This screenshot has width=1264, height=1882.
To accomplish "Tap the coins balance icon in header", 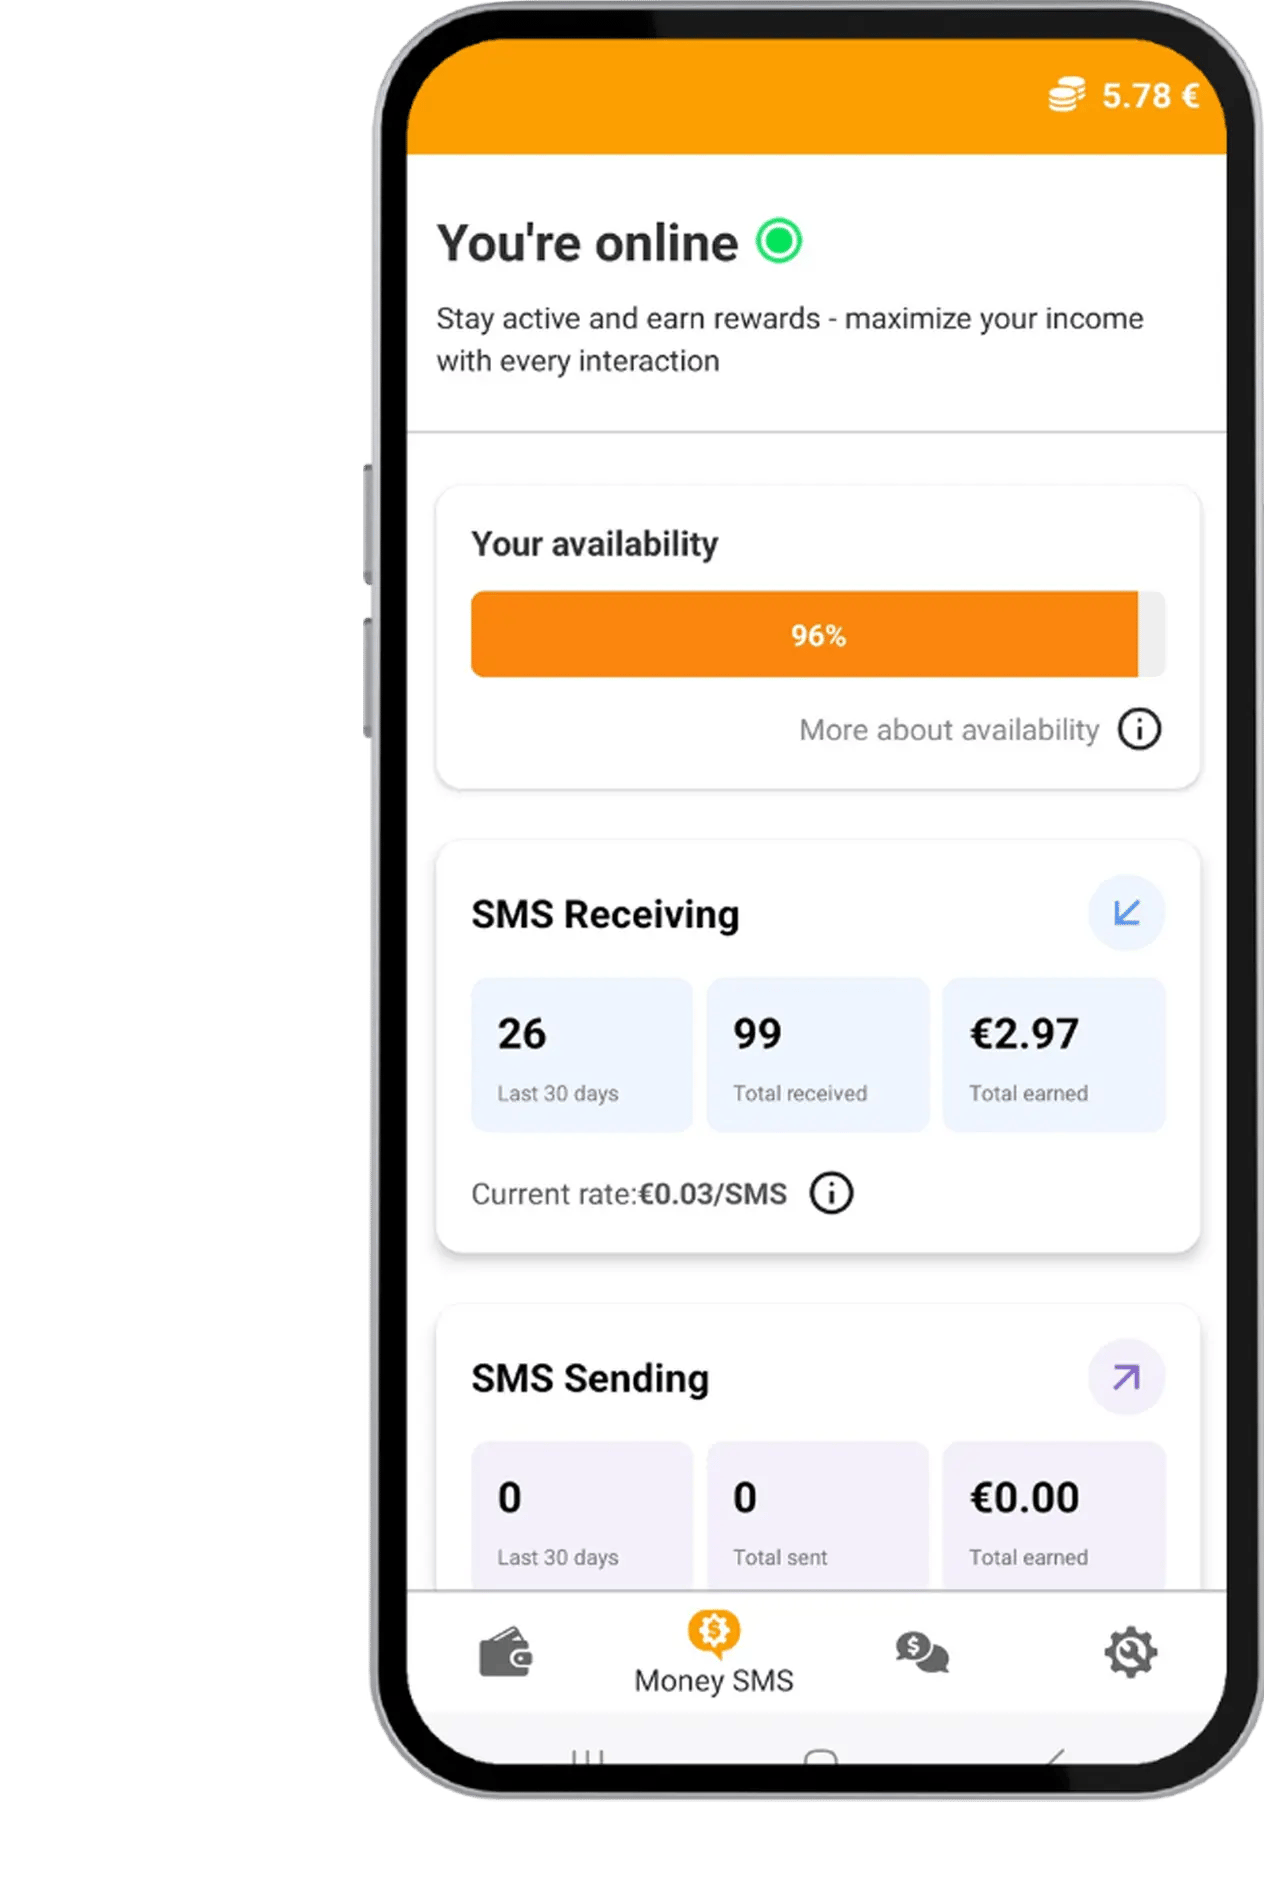I will pos(1067,96).
